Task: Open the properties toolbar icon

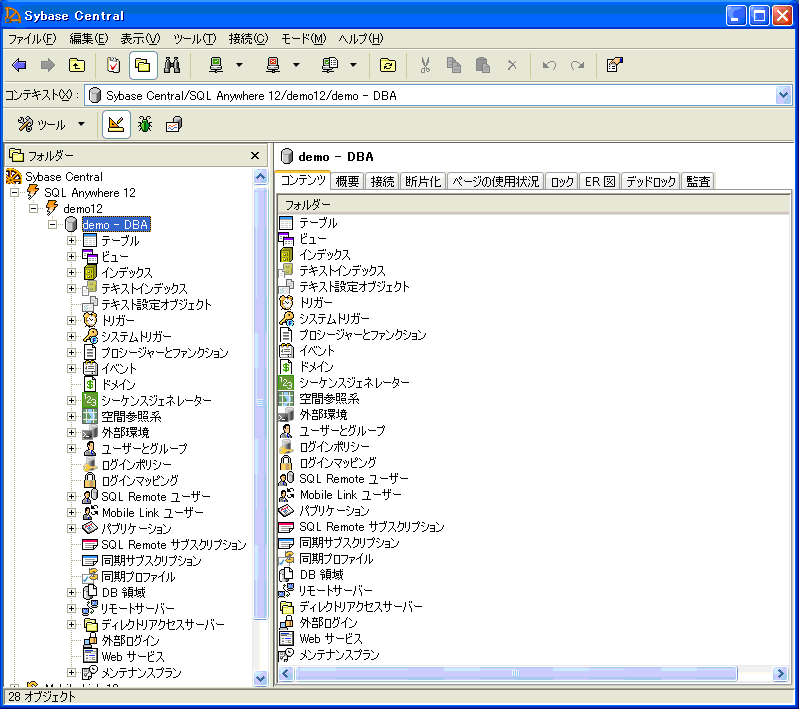Action: 615,66
